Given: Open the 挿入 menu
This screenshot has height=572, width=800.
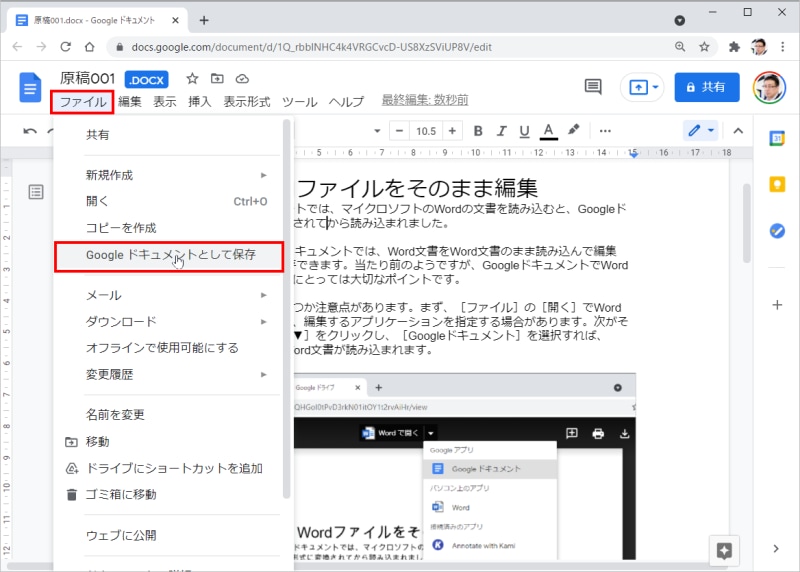Looking at the screenshot, I should coord(199,102).
